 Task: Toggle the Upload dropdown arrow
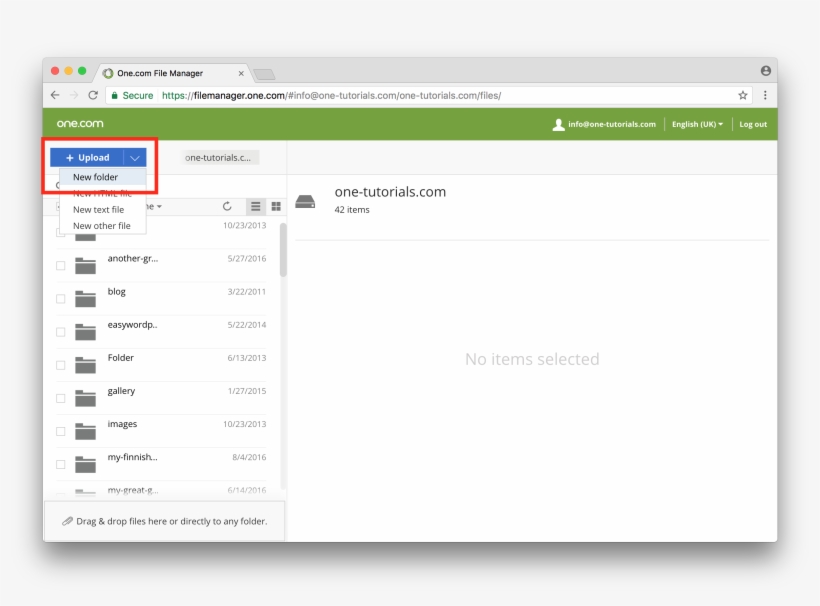(x=135, y=157)
